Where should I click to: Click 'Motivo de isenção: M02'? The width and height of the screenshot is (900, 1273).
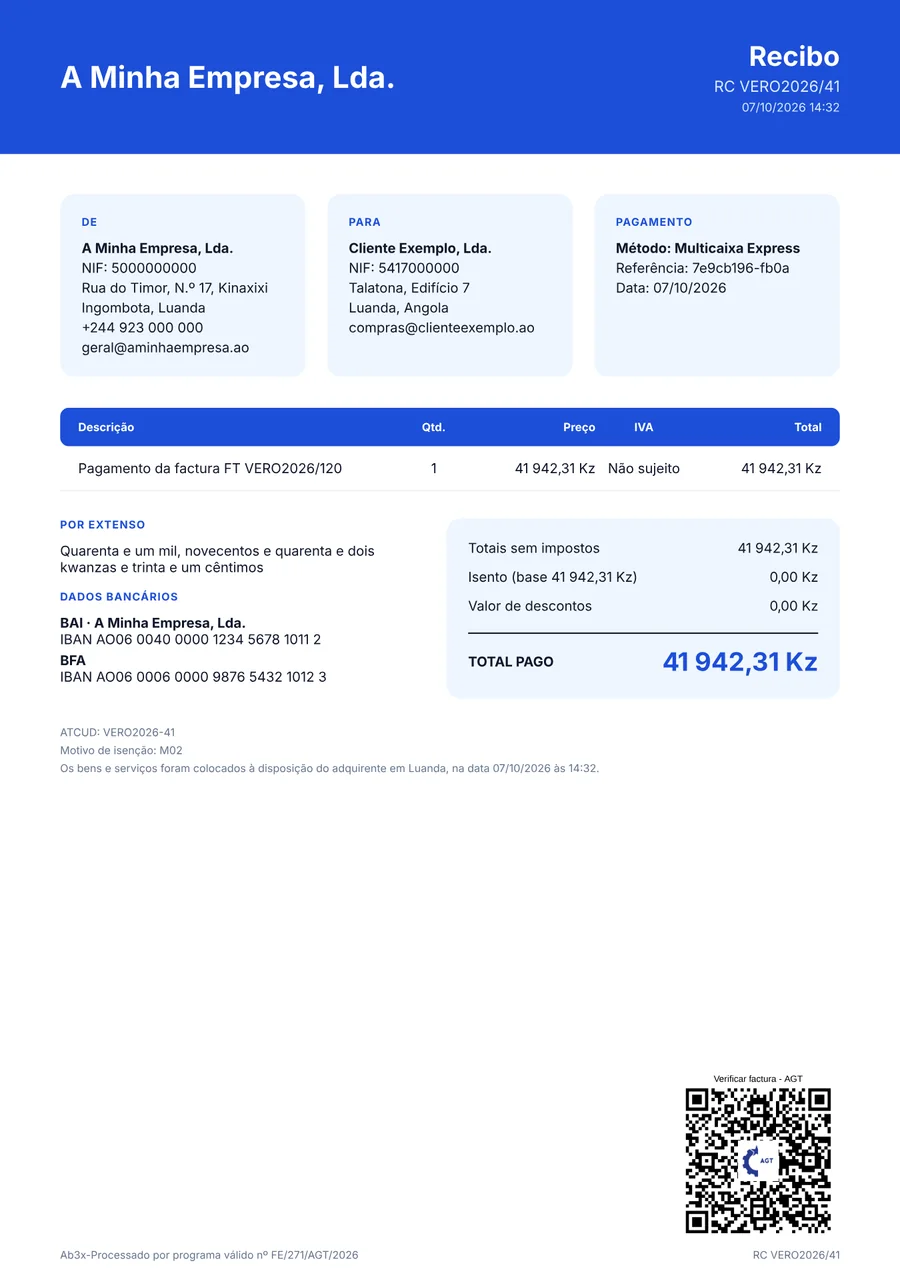[121, 750]
